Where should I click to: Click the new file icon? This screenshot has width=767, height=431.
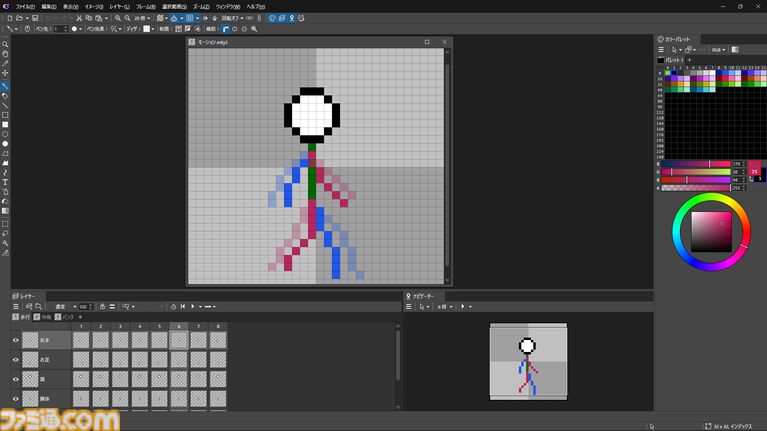click(x=9, y=18)
